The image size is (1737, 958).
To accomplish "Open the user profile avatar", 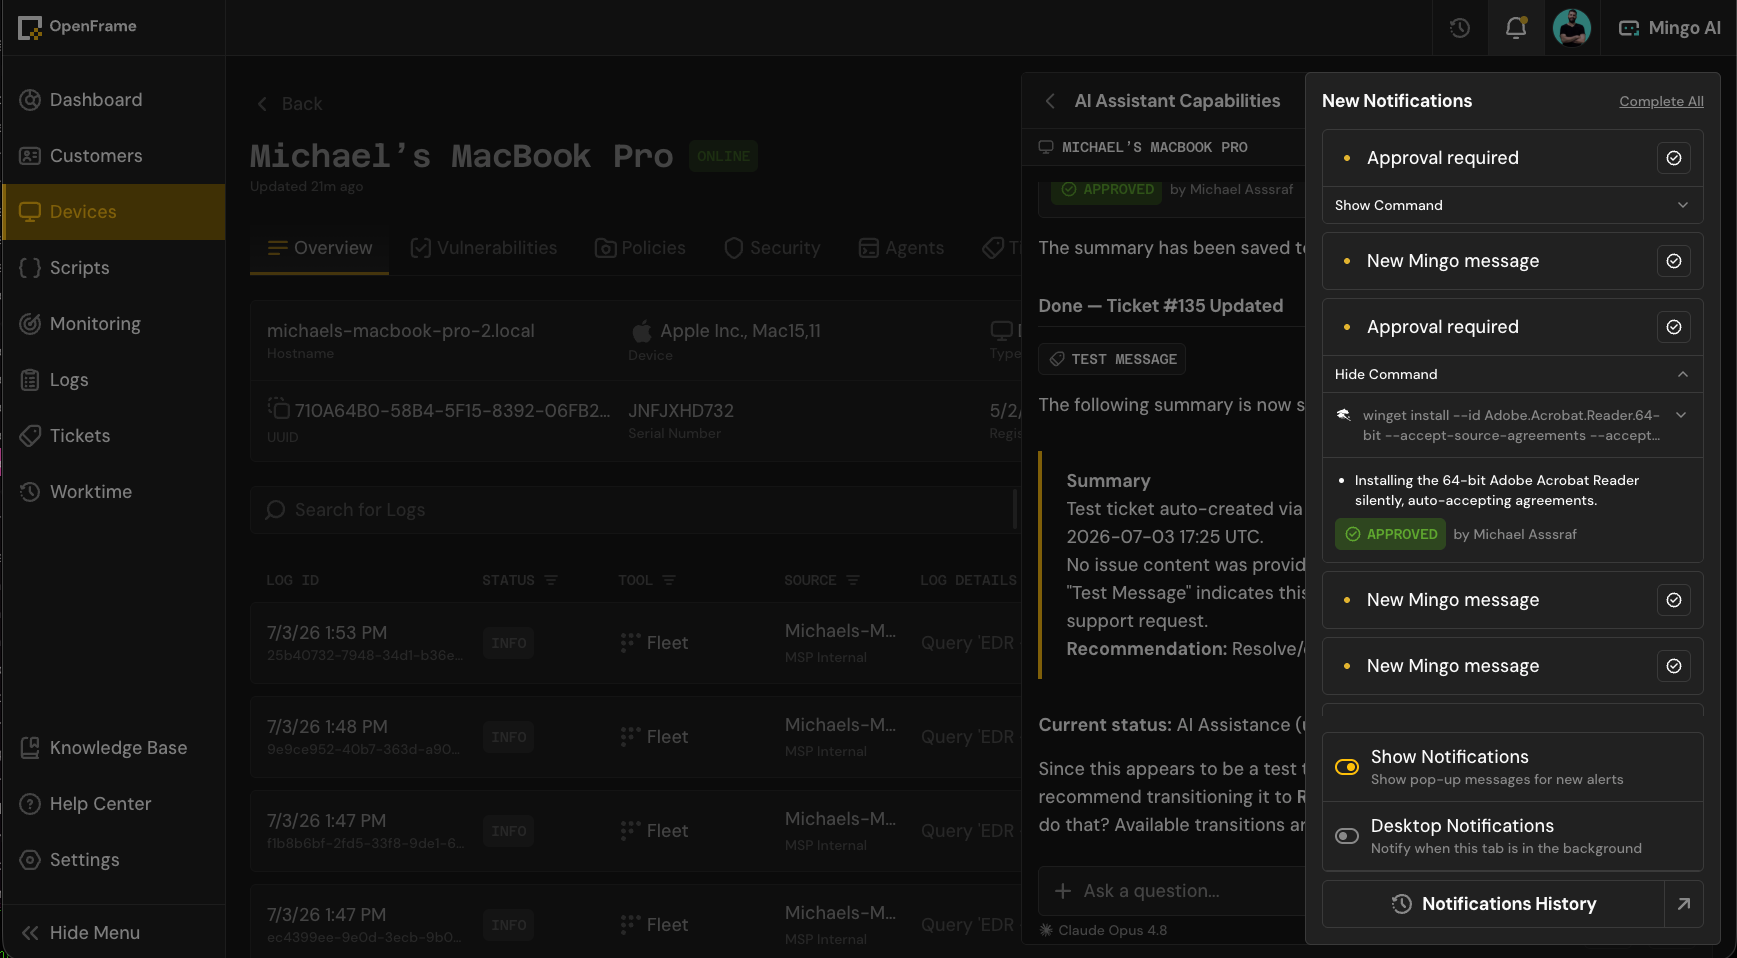I will [1572, 28].
